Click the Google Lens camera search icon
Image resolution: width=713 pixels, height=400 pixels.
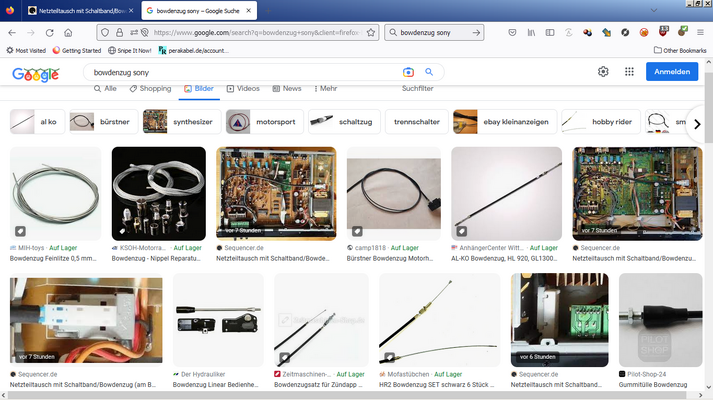click(408, 72)
